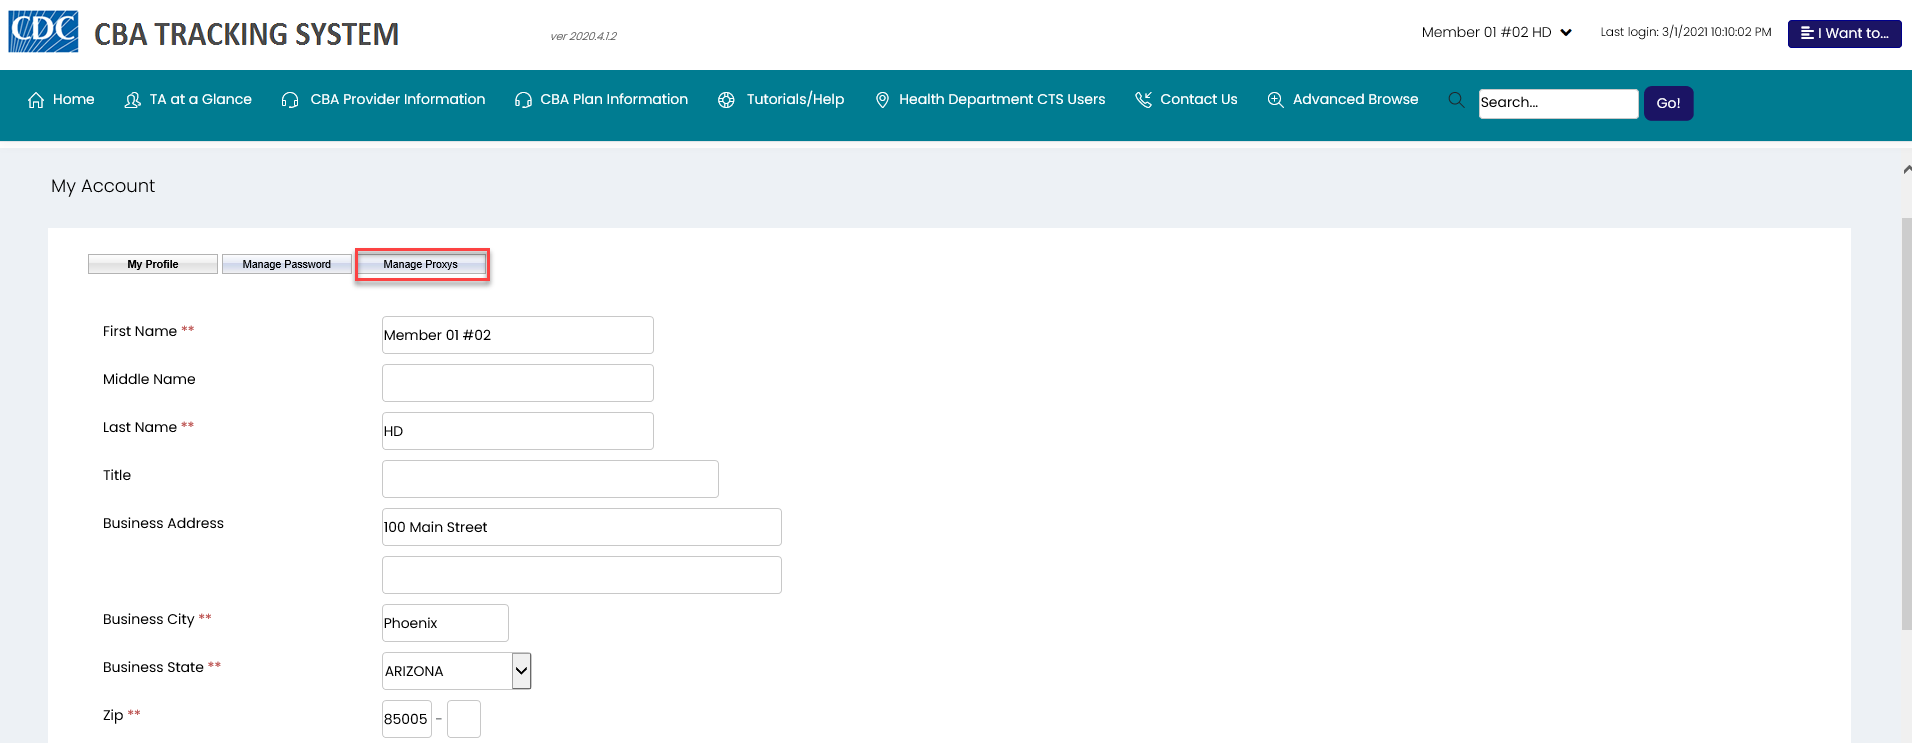Click the CBA Plan Information headset icon
Screen dimensions: 1912x743
523,100
